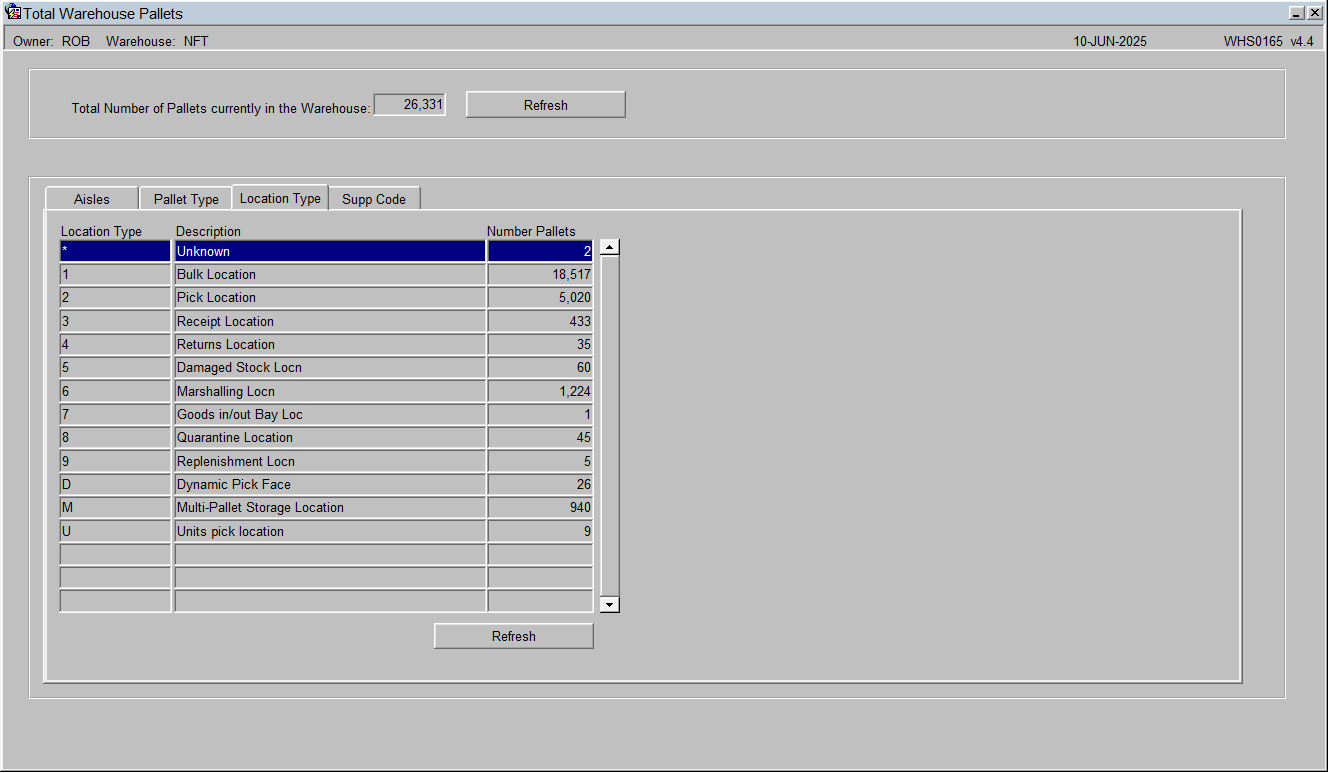Minimize the Total Warehouse Pallets window
This screenshot has height=773, width=1332.
pyautogui.click(x=1297, y=13)
